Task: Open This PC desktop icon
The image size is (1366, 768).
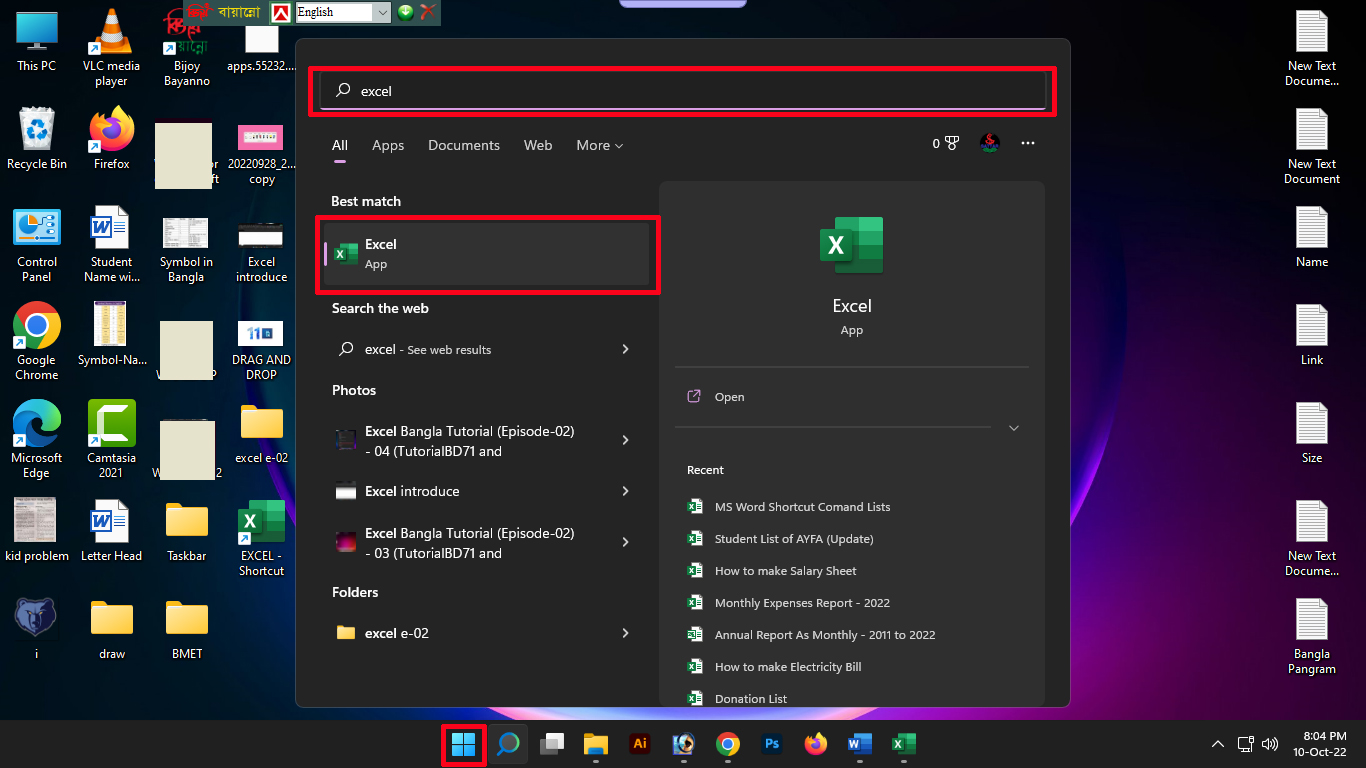Action: tap(37, 41)
